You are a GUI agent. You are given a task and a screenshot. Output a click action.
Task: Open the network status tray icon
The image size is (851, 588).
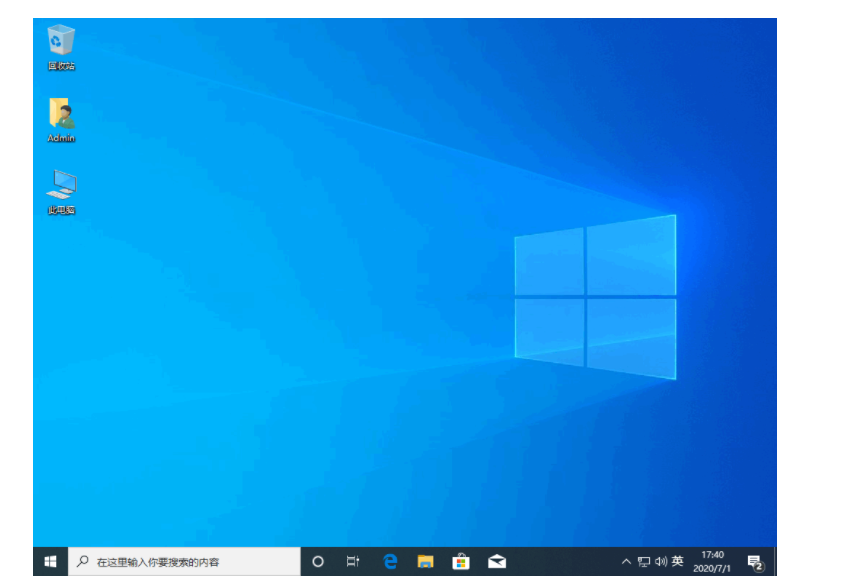[x=644, y=561]
